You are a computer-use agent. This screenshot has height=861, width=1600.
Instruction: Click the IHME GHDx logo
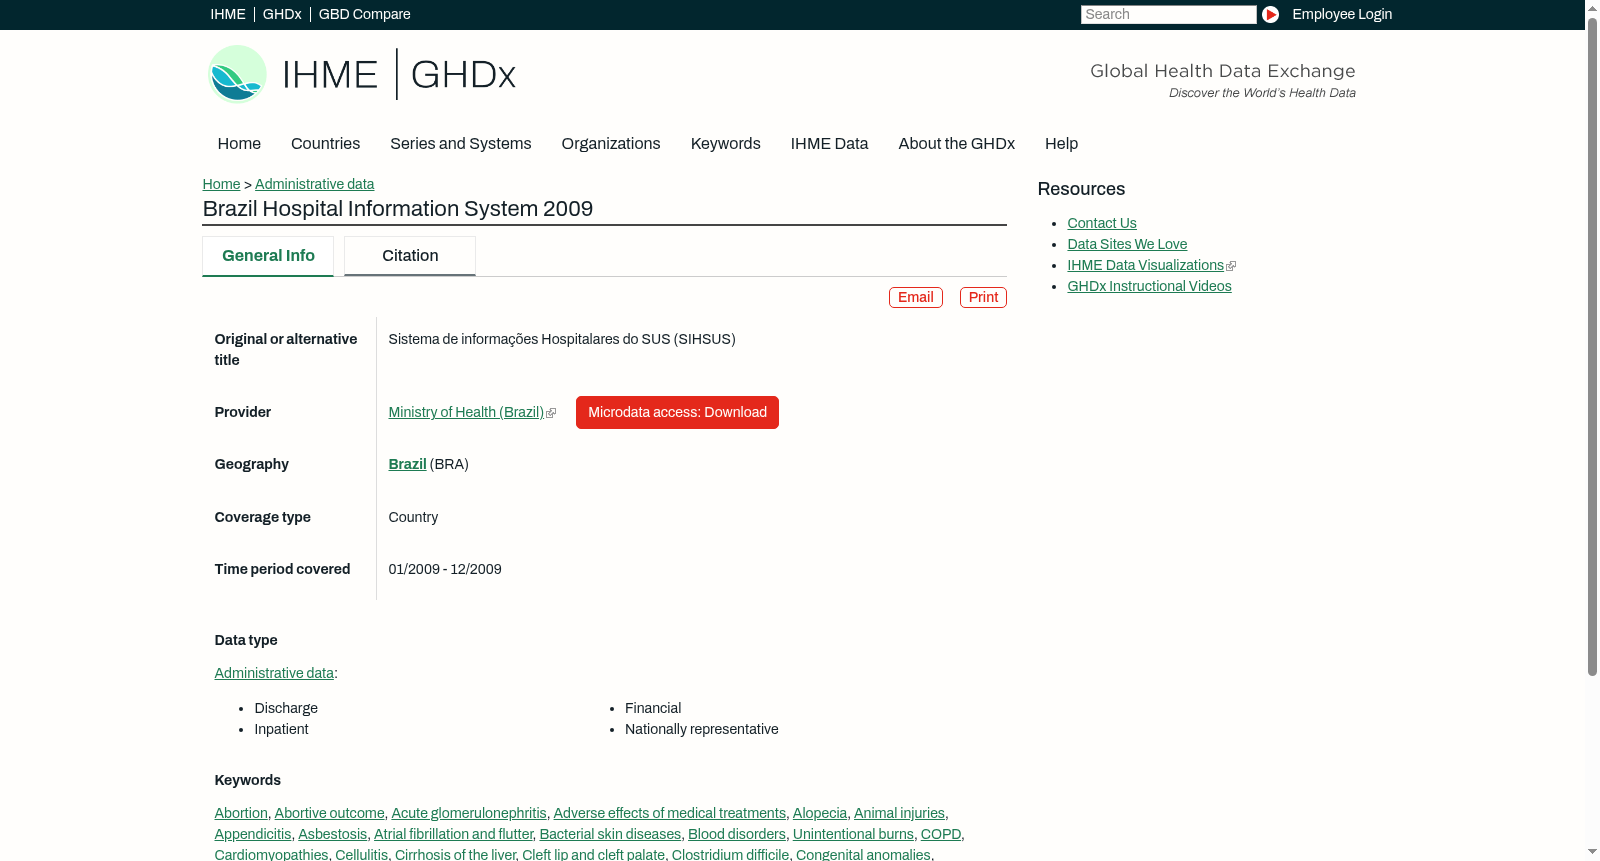point(362,74)
